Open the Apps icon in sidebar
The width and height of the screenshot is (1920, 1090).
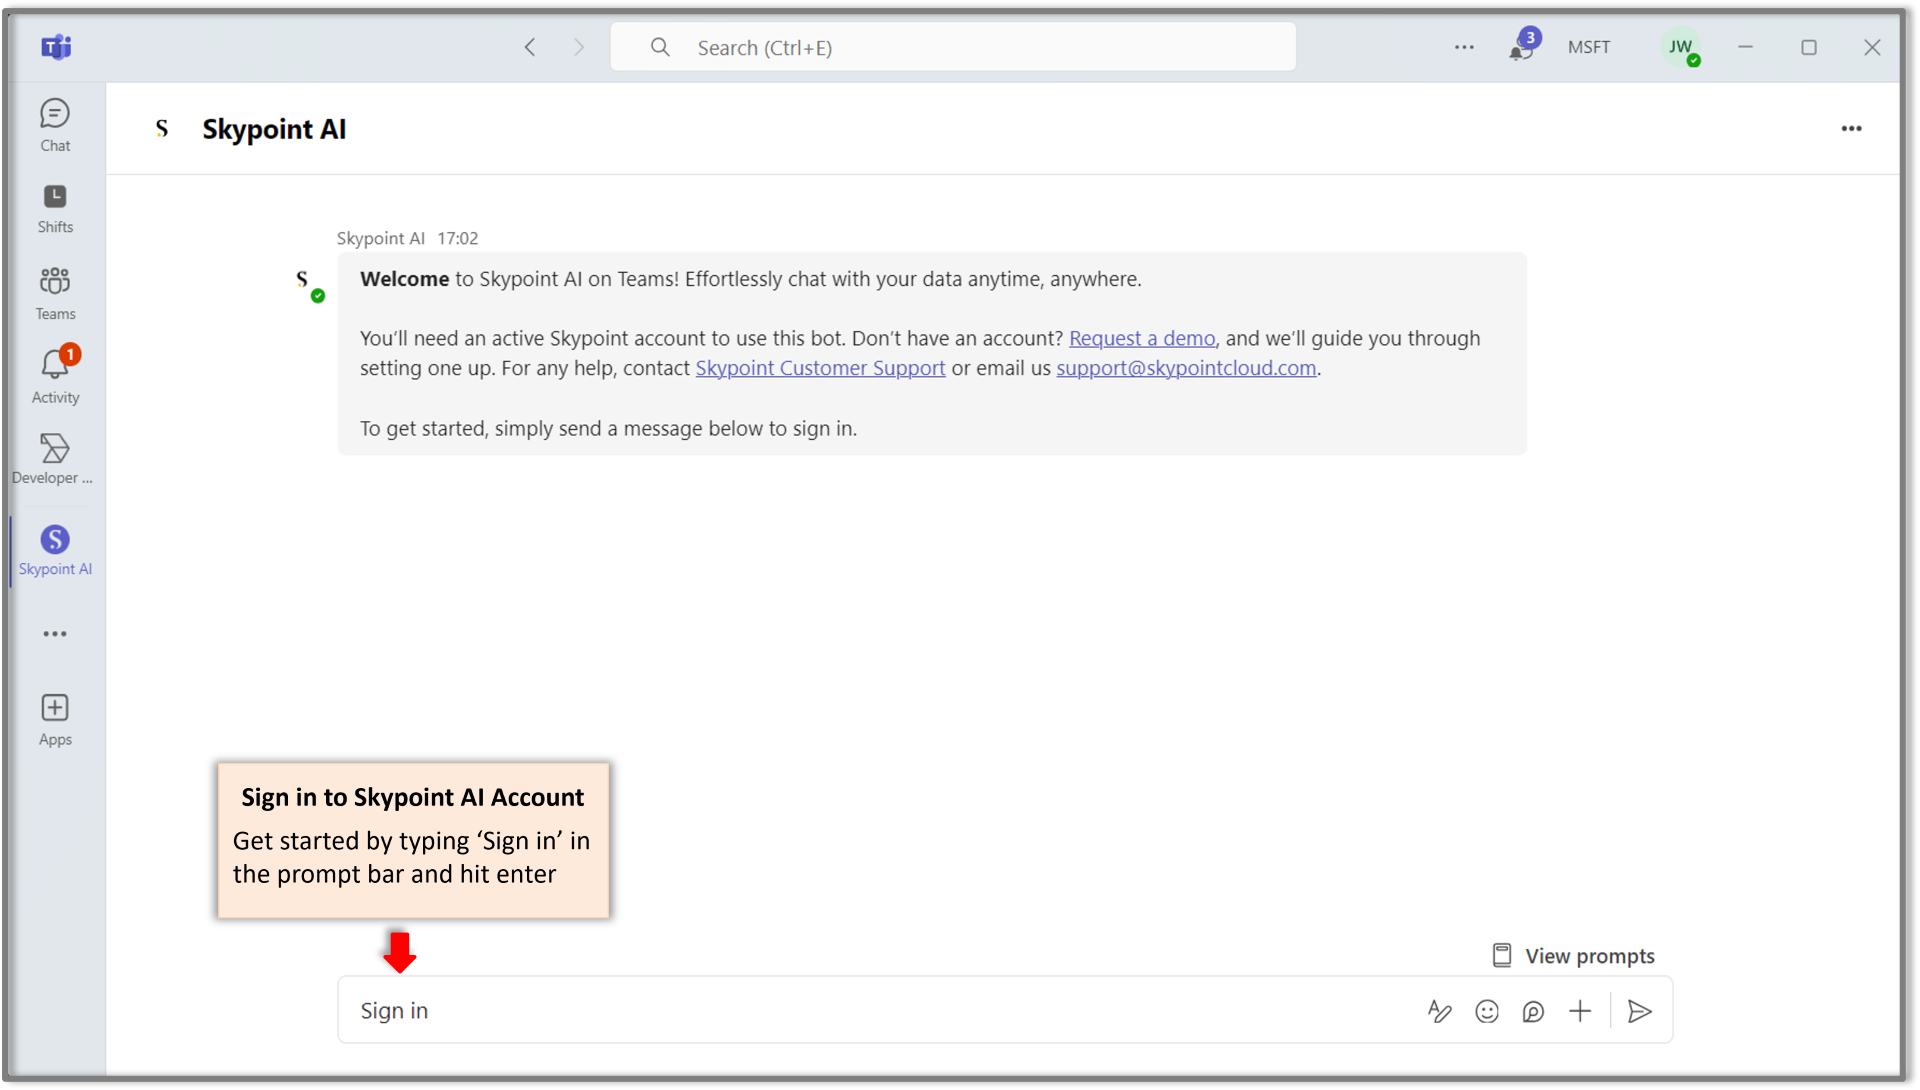[x=53, y=717]
